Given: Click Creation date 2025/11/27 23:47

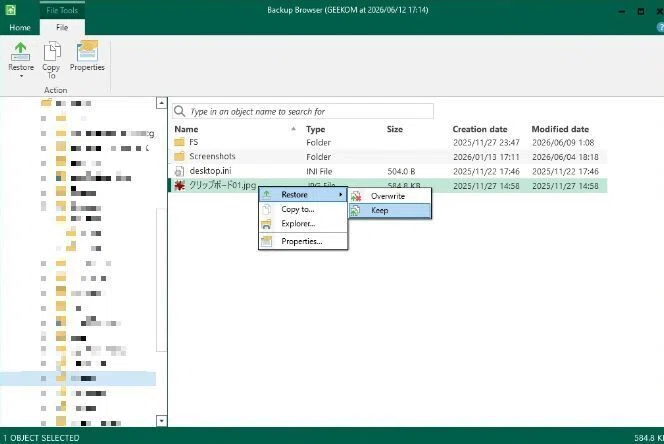Looking at the screenshot, I should coord(486,143).
